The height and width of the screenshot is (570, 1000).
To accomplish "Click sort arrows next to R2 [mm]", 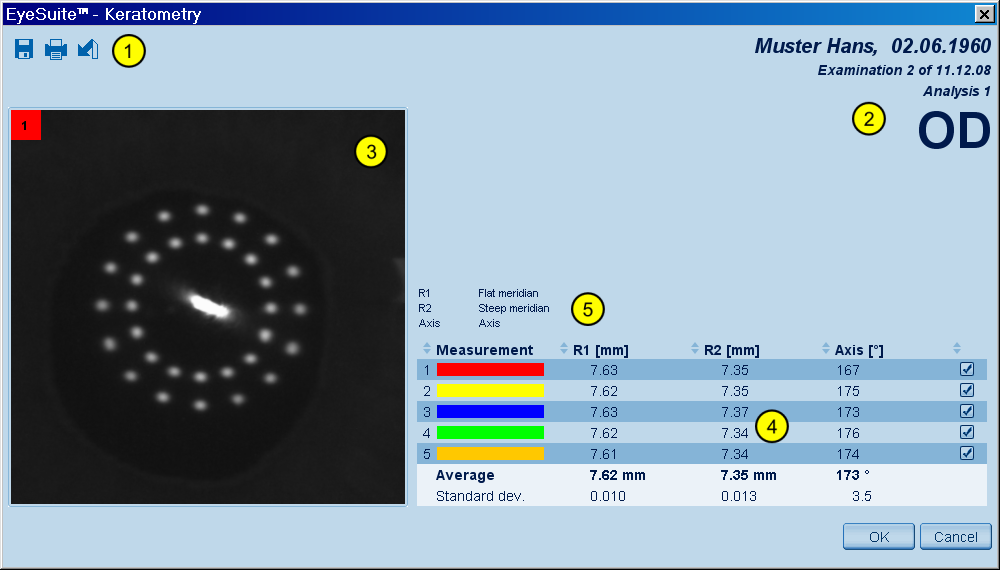I will (x=695, y=349).
